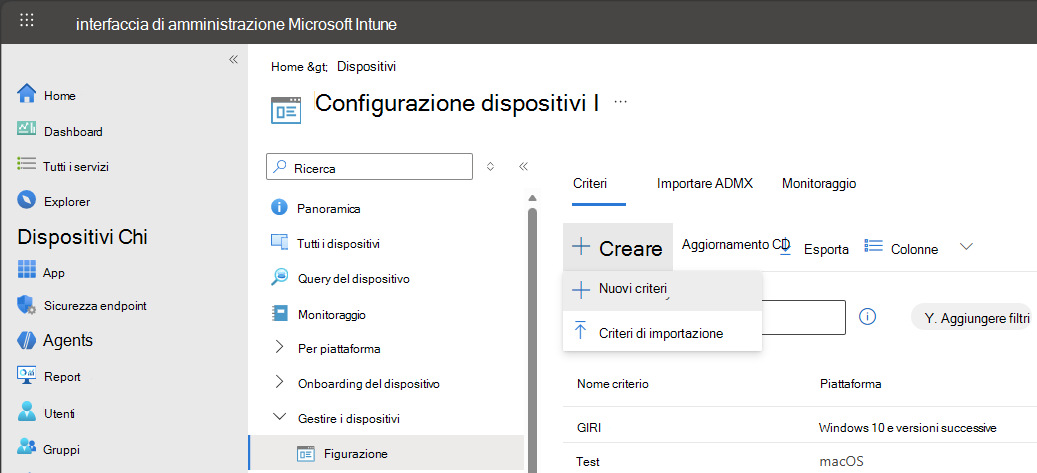Screen dimensions: 1037x473
Task: Click the Aggiungere filtri button
Action: point(971,318)
